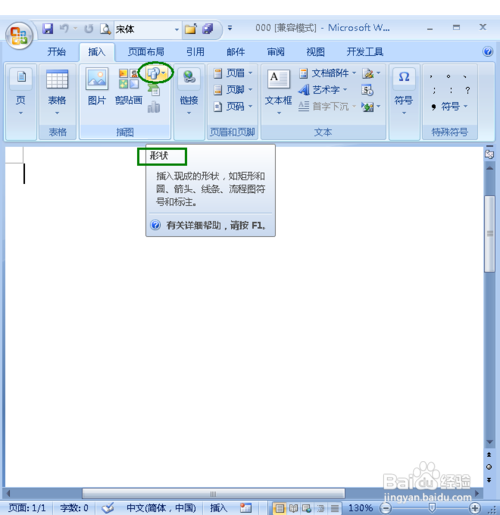Switch to the 审阅 tab
The image size is (500, 515).
(x=276, y=52)
